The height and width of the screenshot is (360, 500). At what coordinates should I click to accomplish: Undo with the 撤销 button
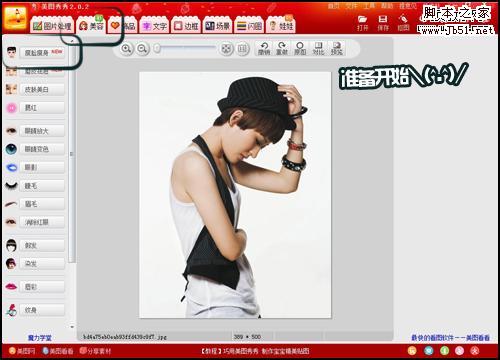[x=264, y=49]
